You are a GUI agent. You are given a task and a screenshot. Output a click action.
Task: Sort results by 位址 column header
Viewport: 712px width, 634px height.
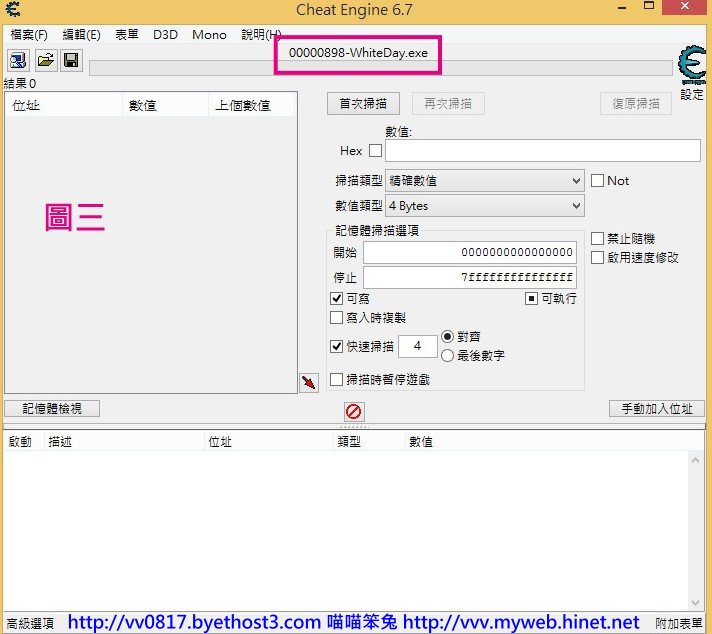pyautogui.click(x=64, y=105)
